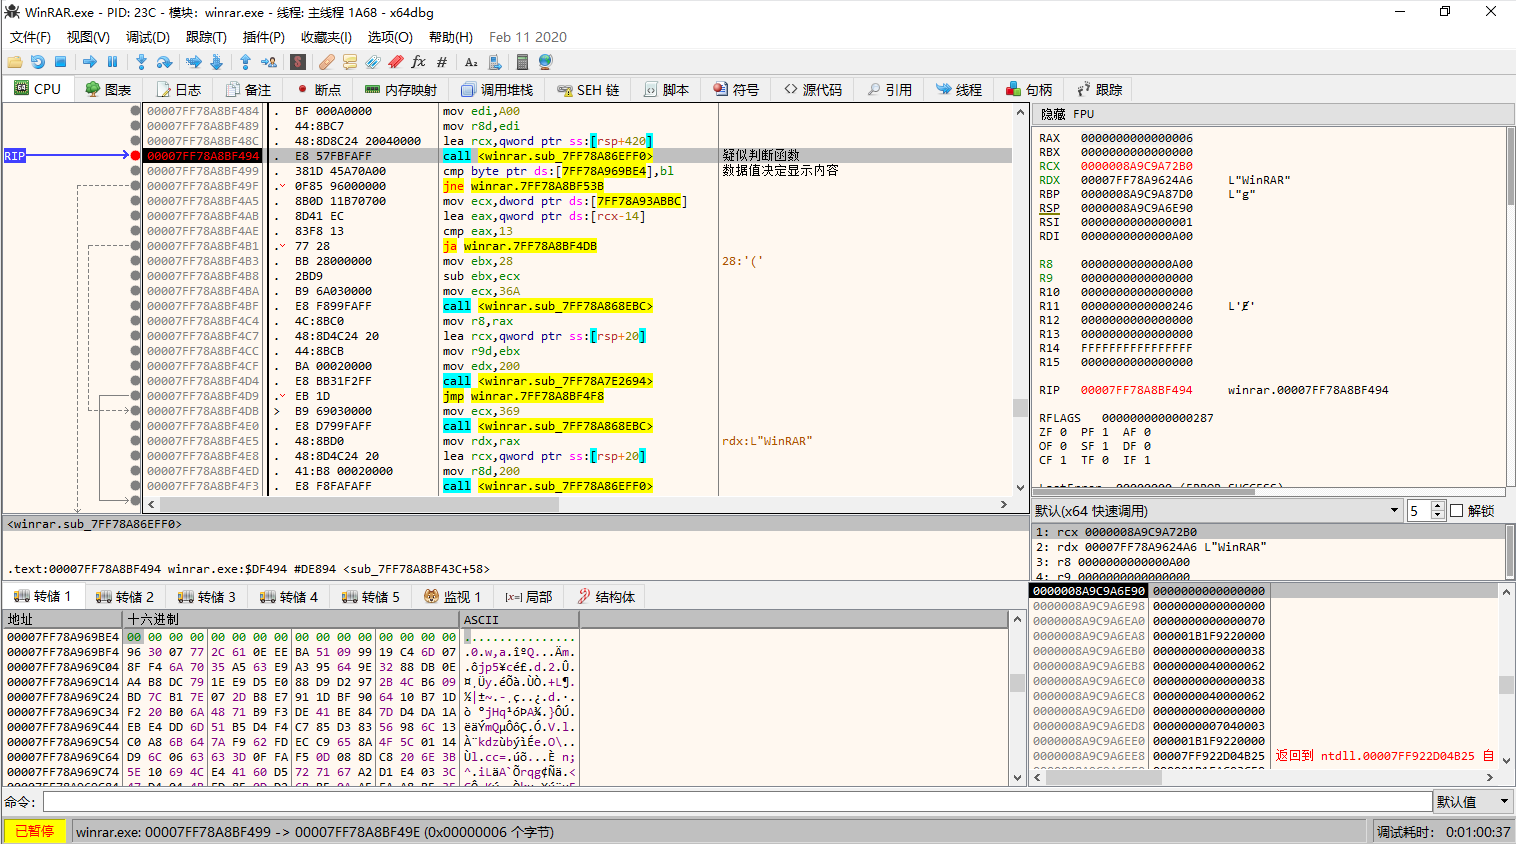Click the 地址 column header

point(63,620)
